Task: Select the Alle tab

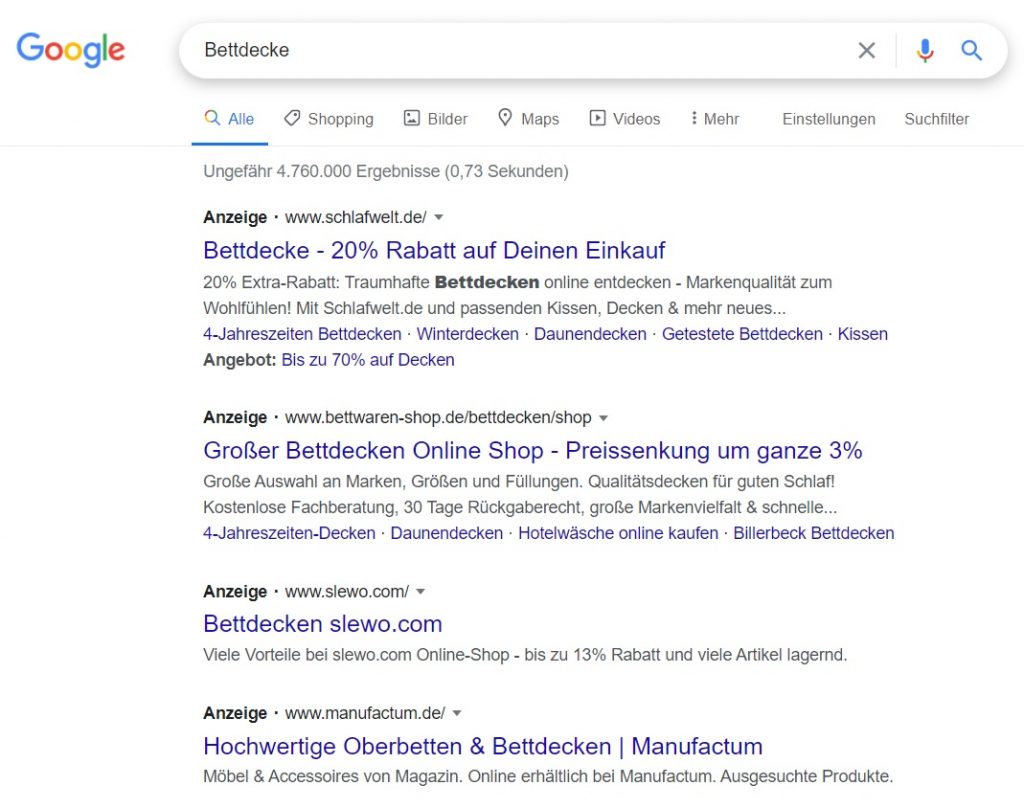Action: [x=229, y=119]
